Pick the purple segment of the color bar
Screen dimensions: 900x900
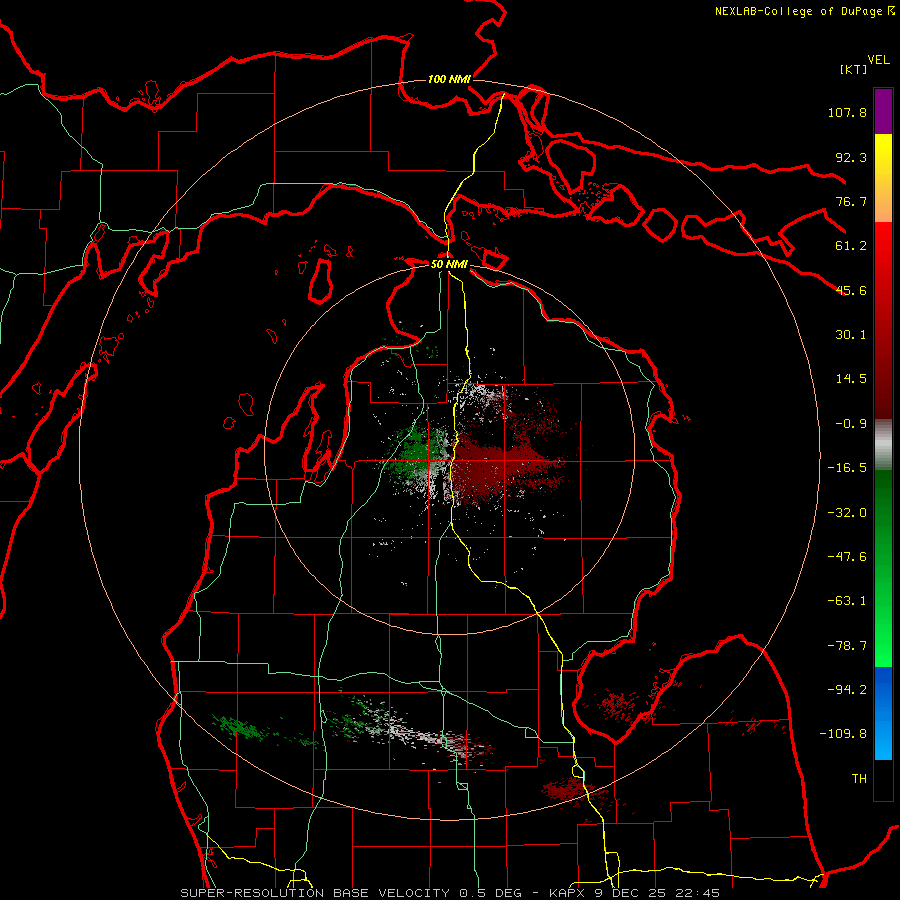tap(883, 111)
